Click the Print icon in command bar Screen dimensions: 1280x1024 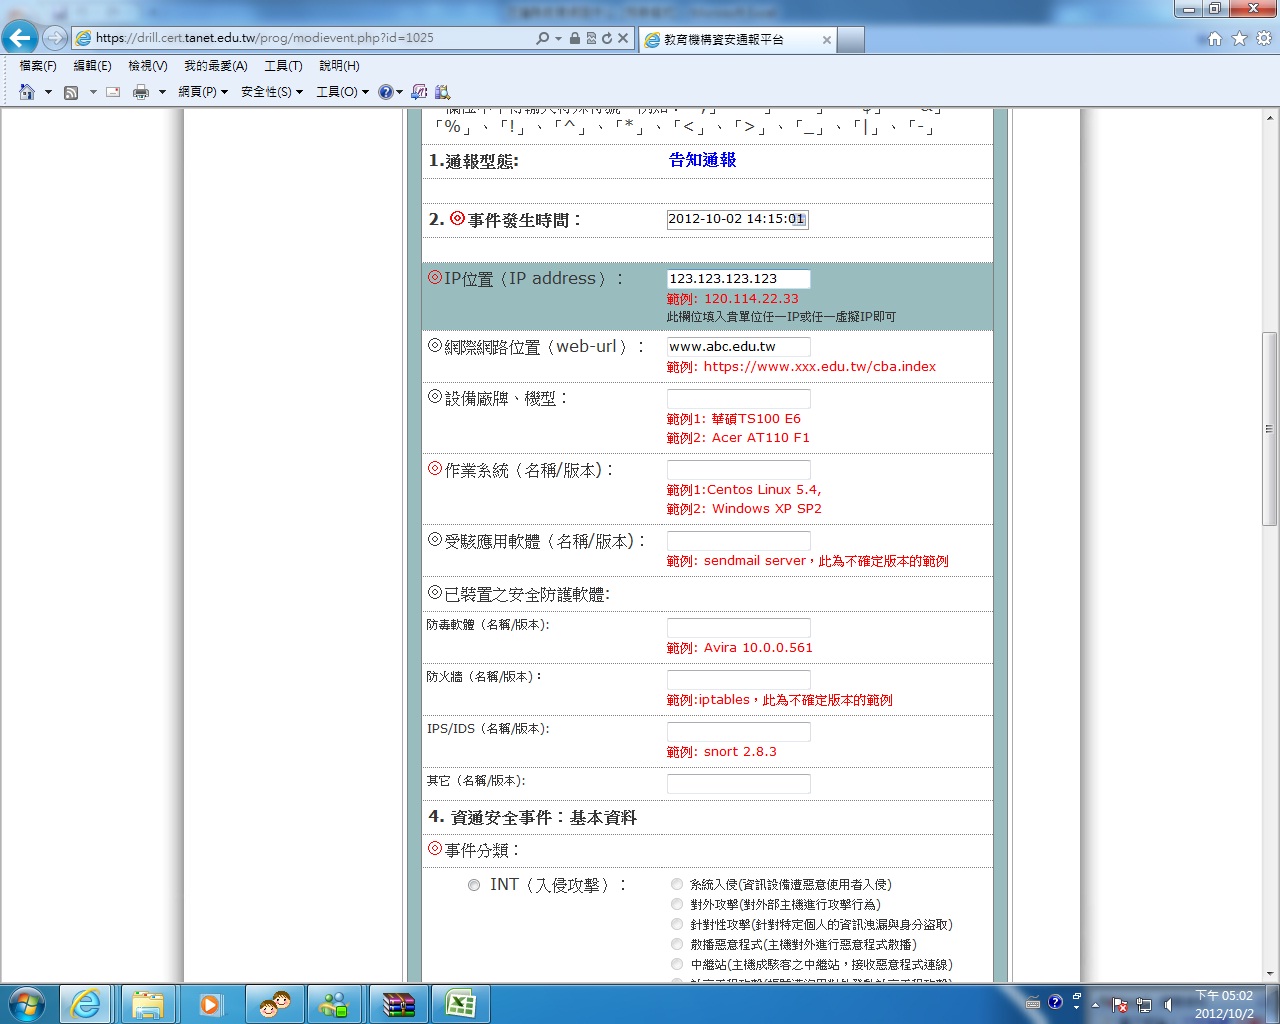(x=141, y=92)
